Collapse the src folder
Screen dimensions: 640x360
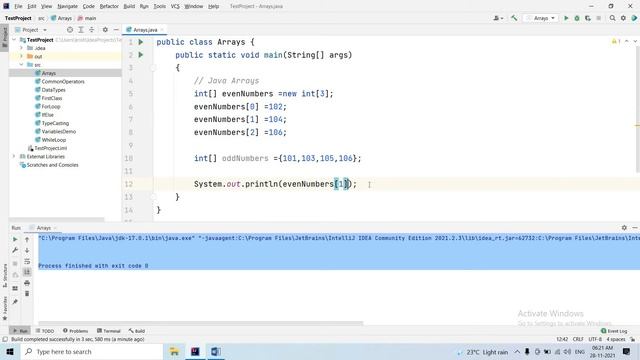click(22, 65)
